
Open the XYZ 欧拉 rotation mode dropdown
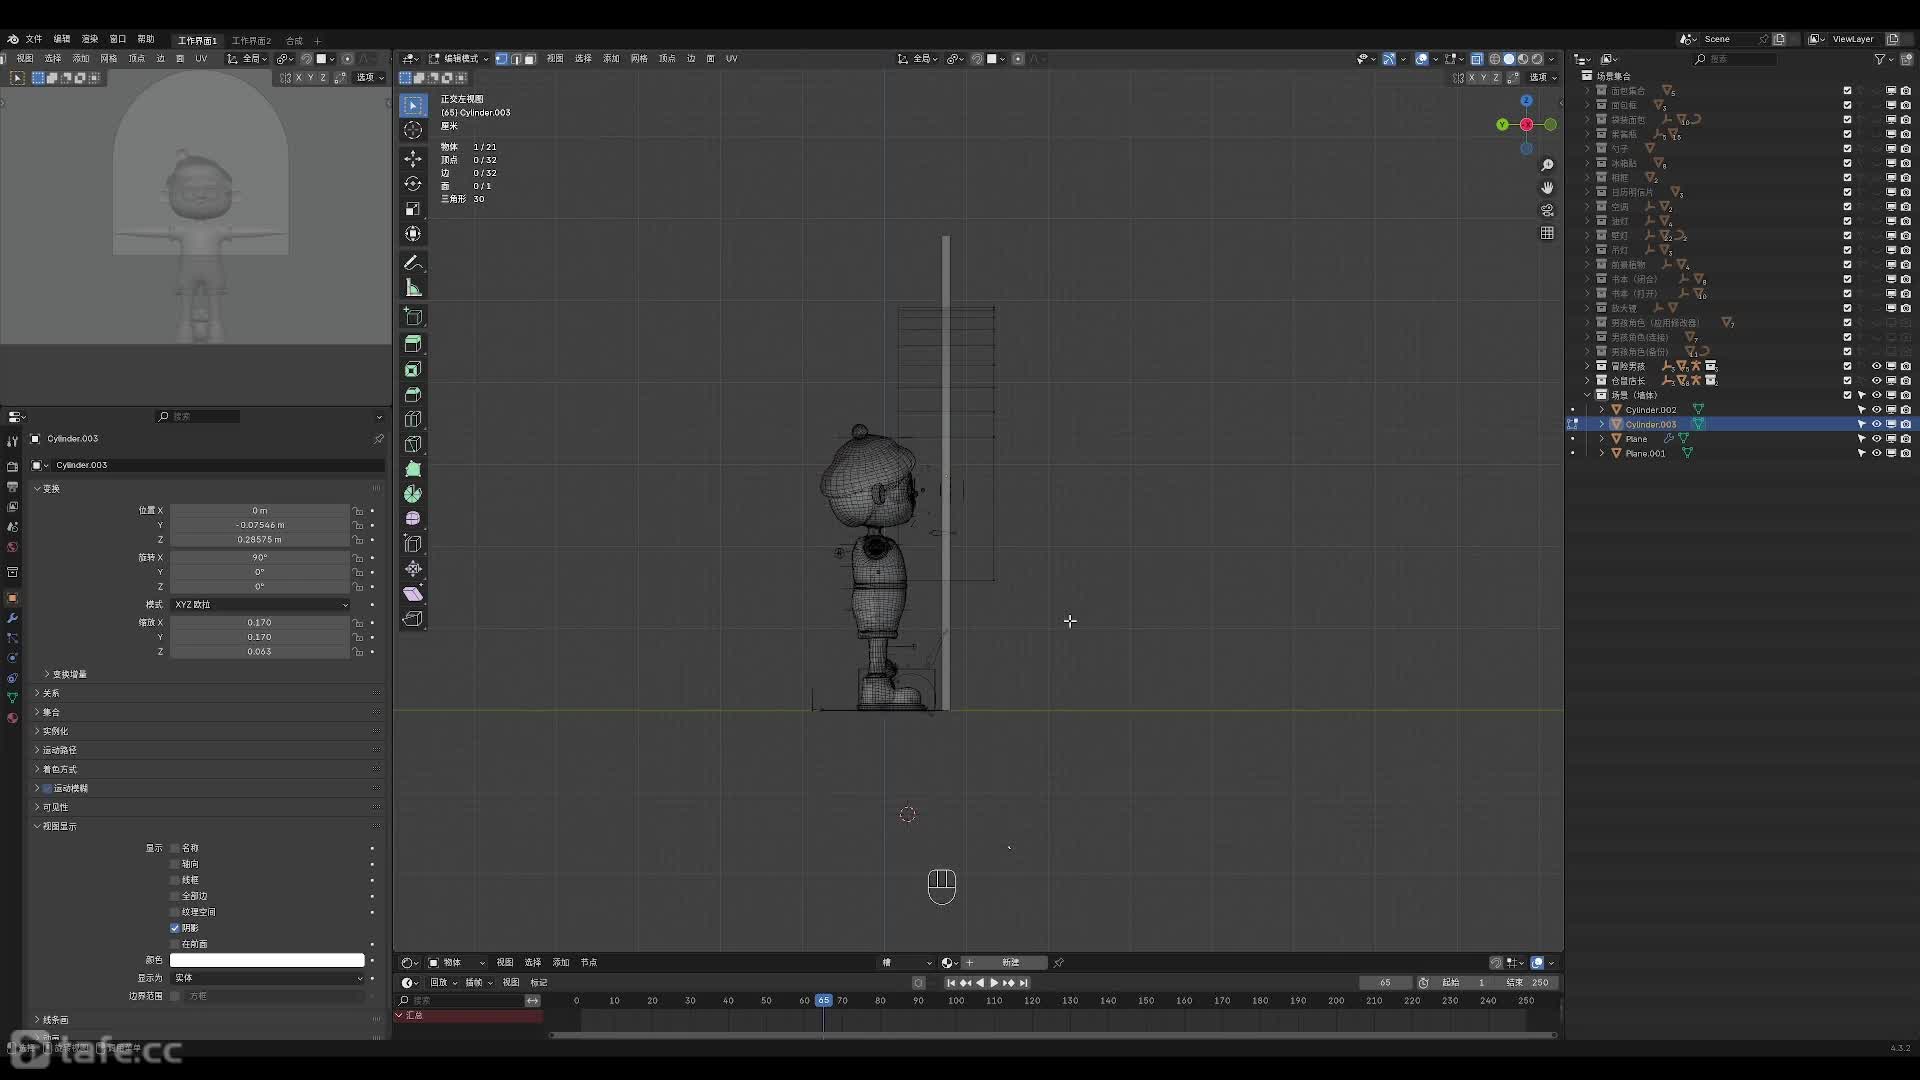click(x=260, y=605)
